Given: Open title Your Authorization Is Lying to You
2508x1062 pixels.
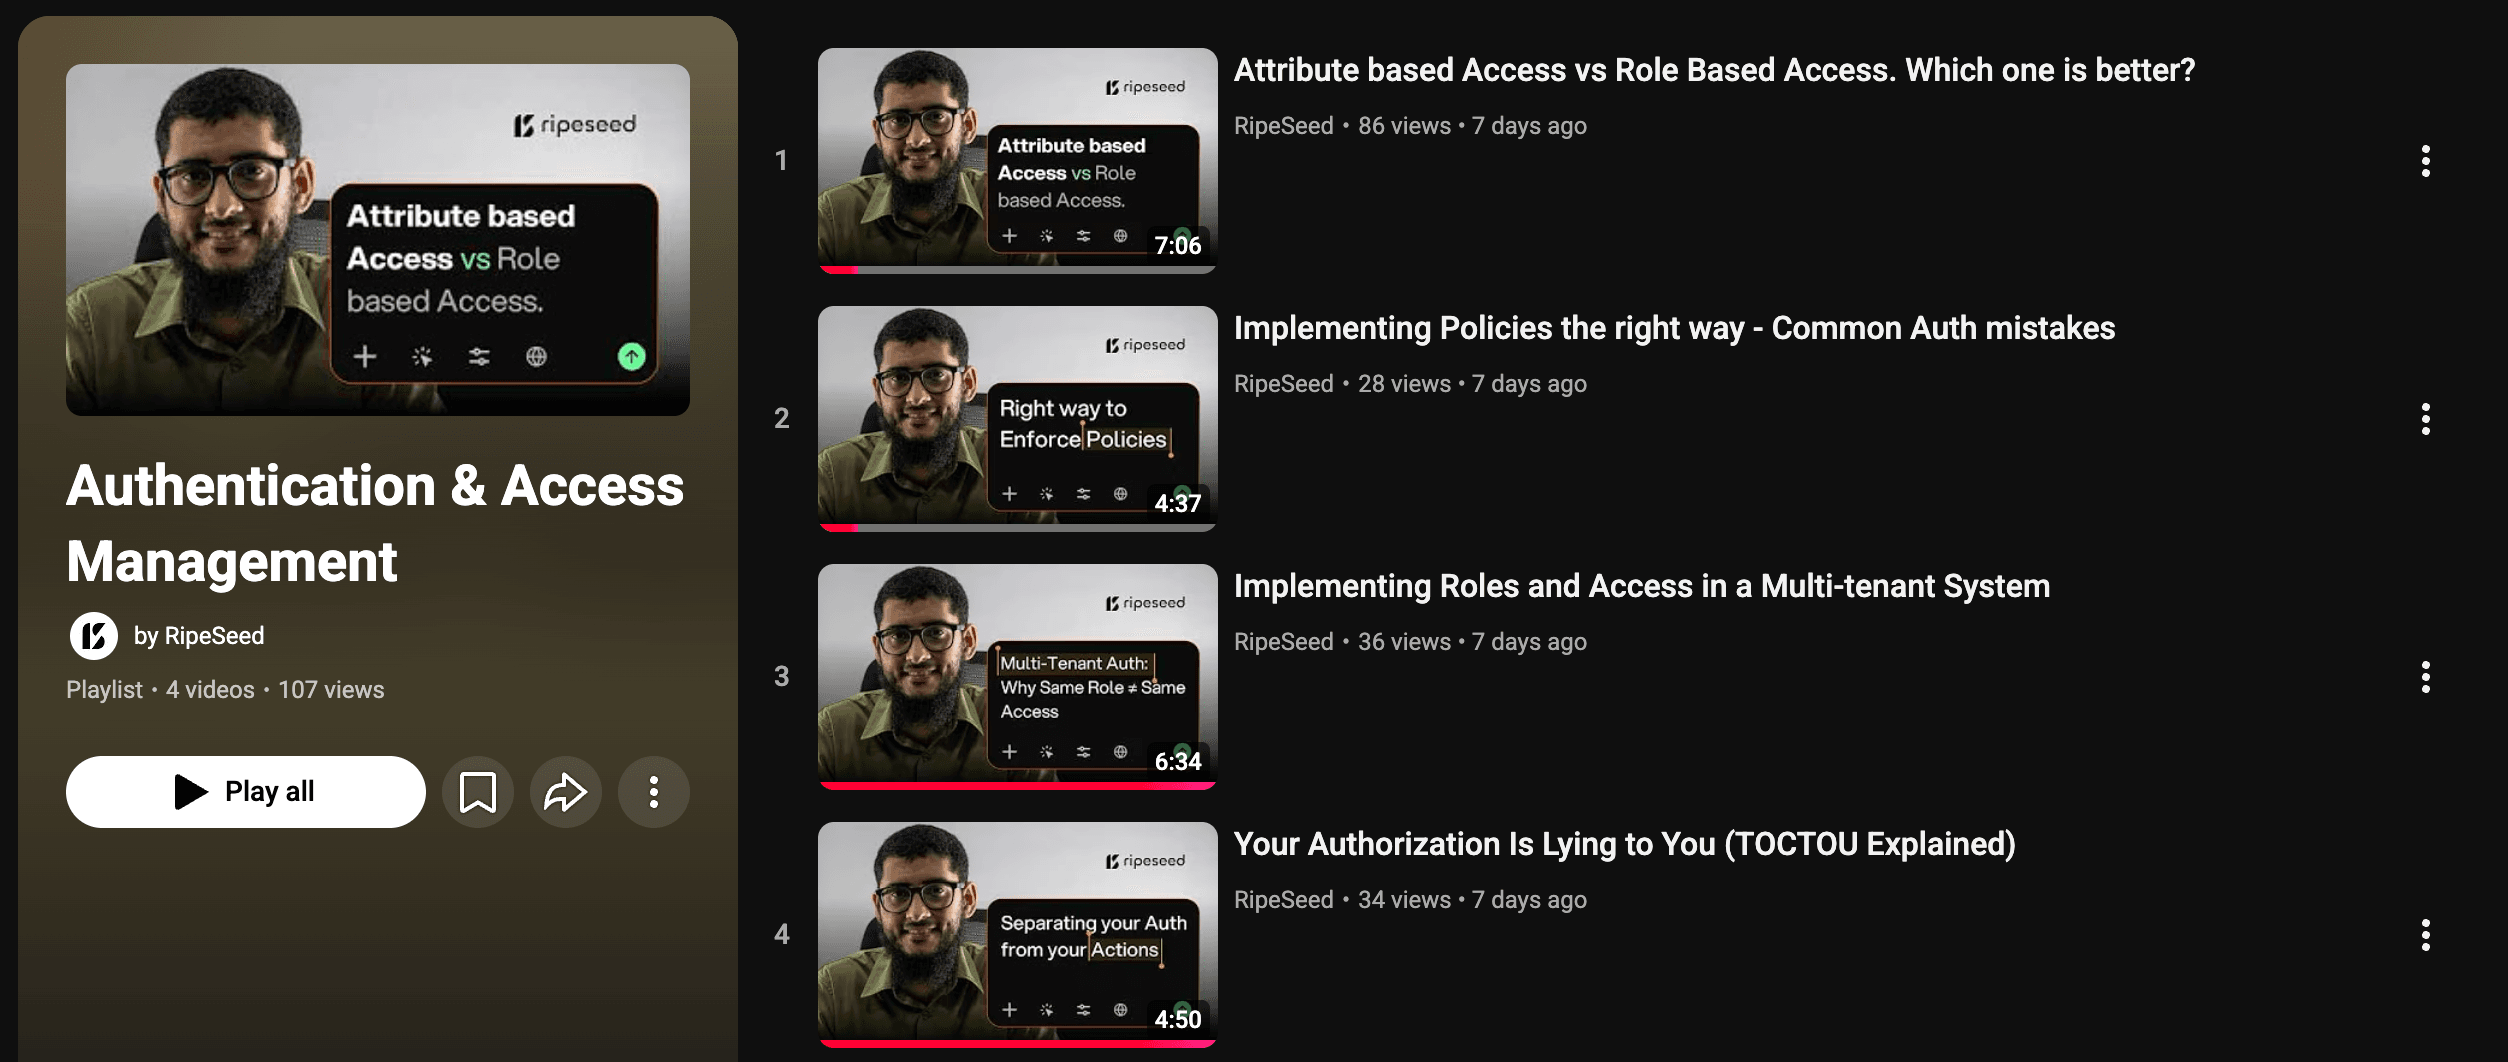Looking at the screenshot, I should tap(1625, 844).
